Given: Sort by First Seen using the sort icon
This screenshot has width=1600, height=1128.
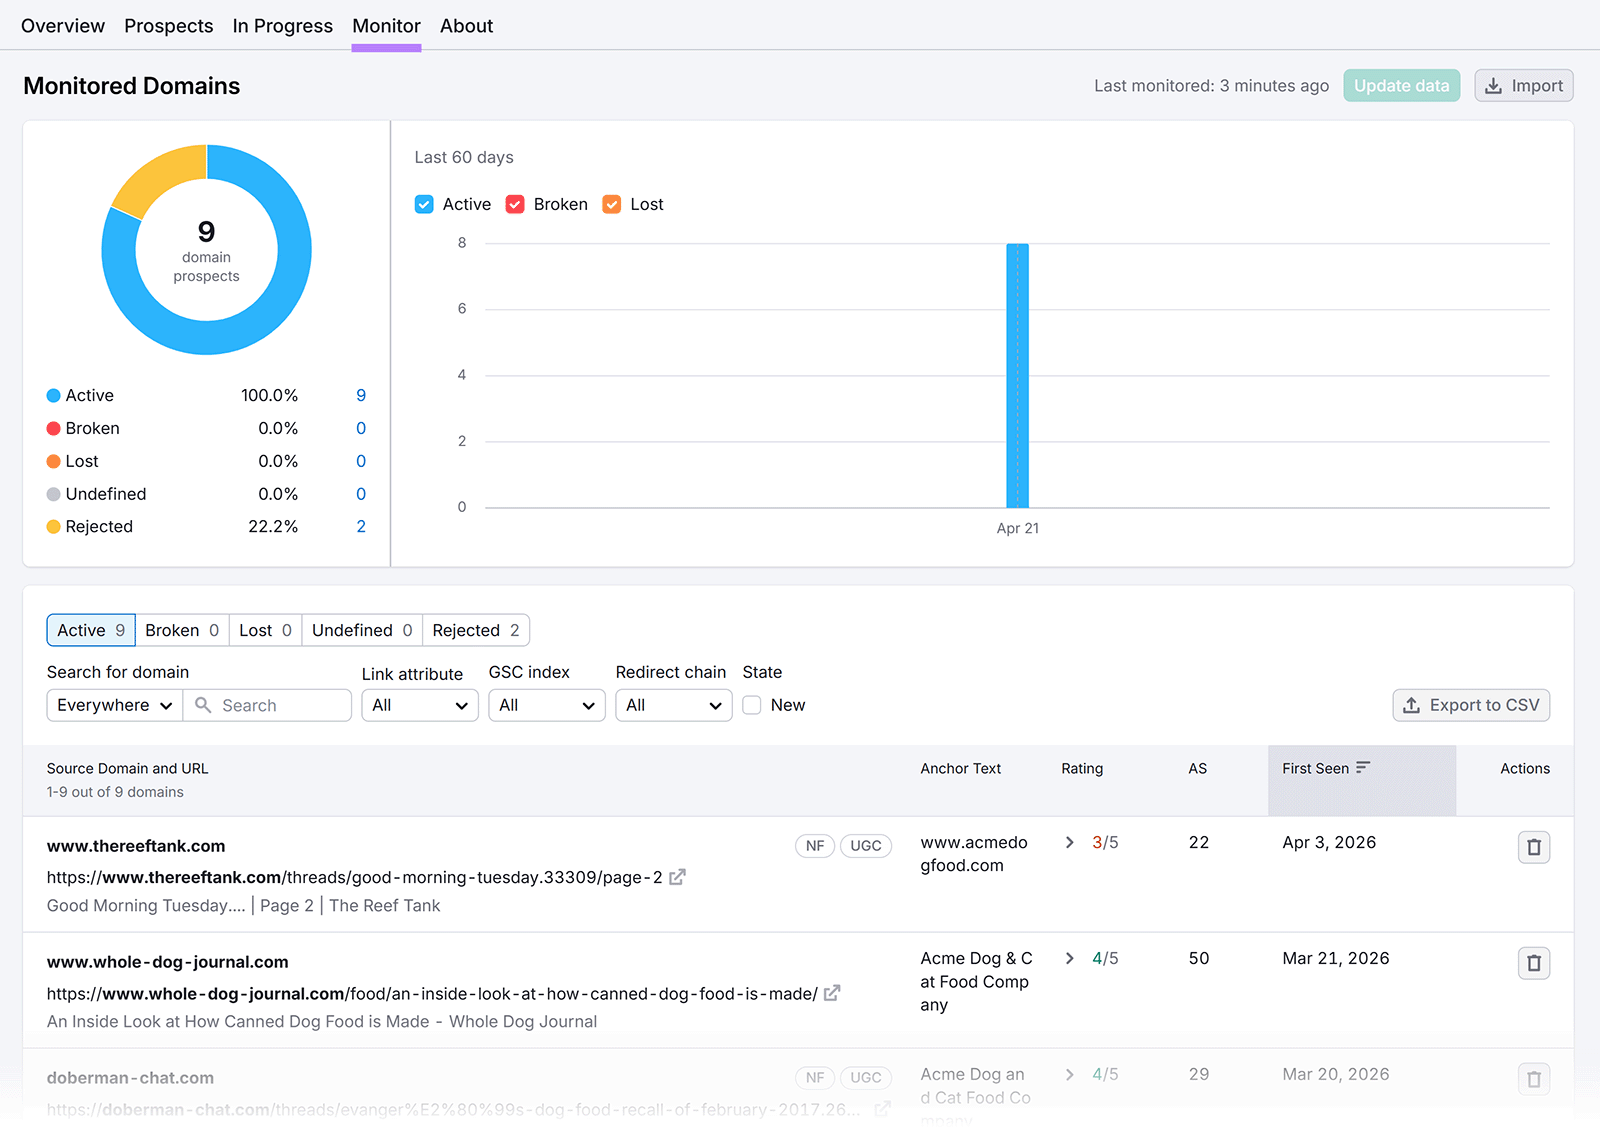Looking at the screenshot, I should (1363, 766).
